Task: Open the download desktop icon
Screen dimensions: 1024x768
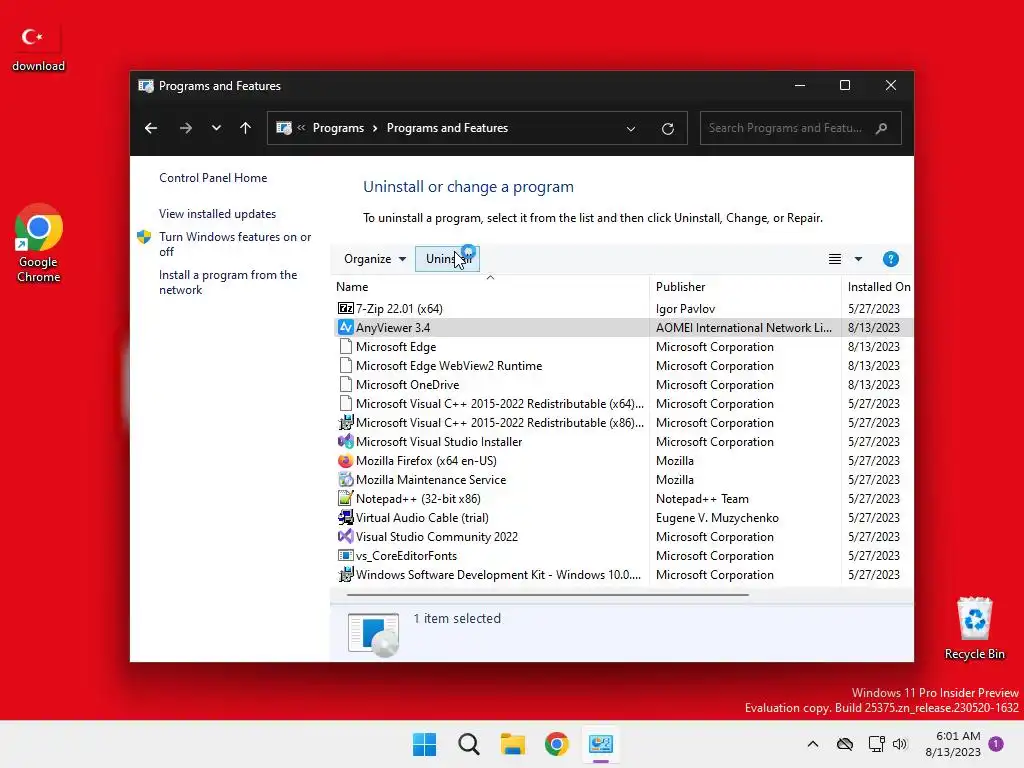Action: pyautogui.click(x=39, y=47)
